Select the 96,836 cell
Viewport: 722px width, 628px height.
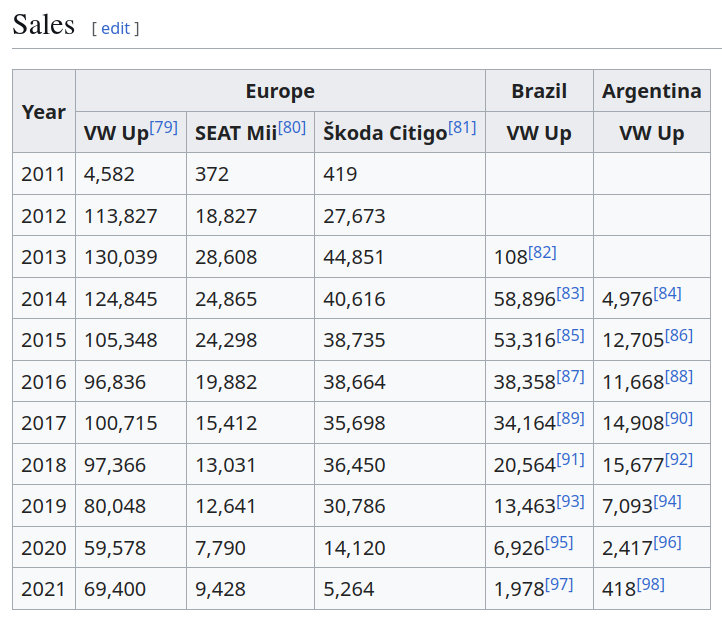pos(131,381)
